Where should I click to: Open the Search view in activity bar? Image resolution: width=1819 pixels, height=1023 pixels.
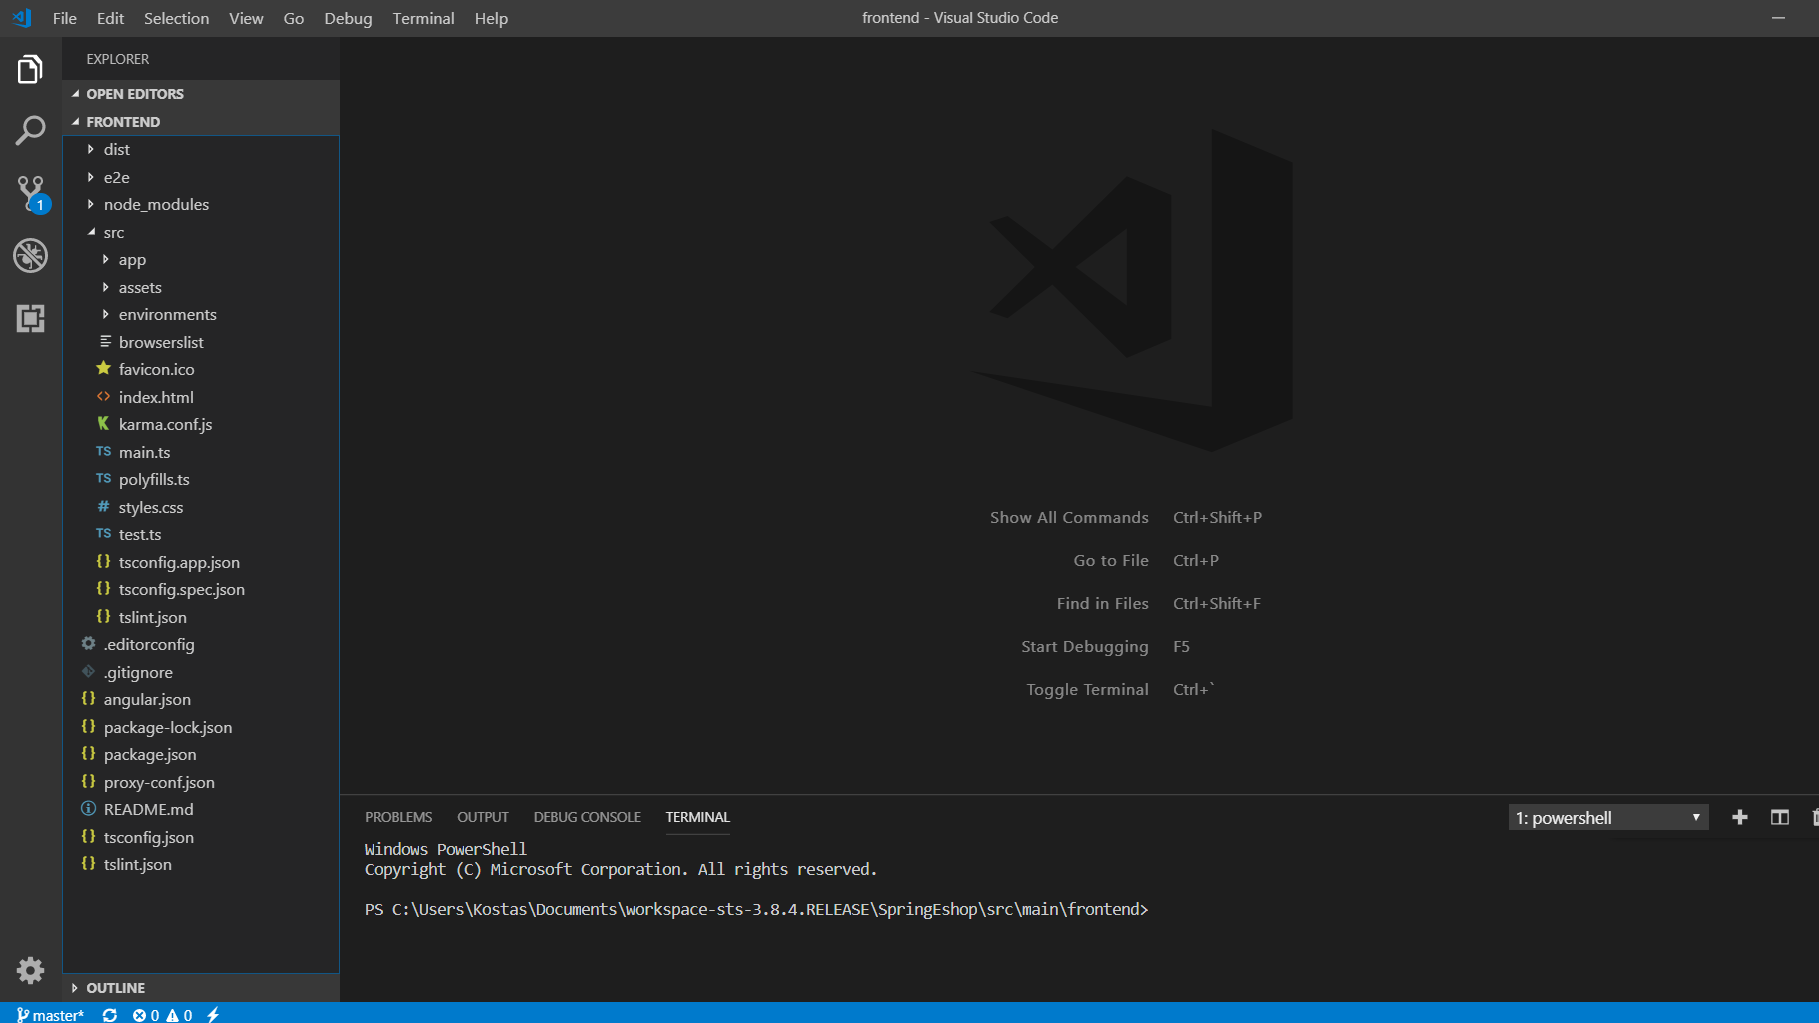click(x=30, y=131)
